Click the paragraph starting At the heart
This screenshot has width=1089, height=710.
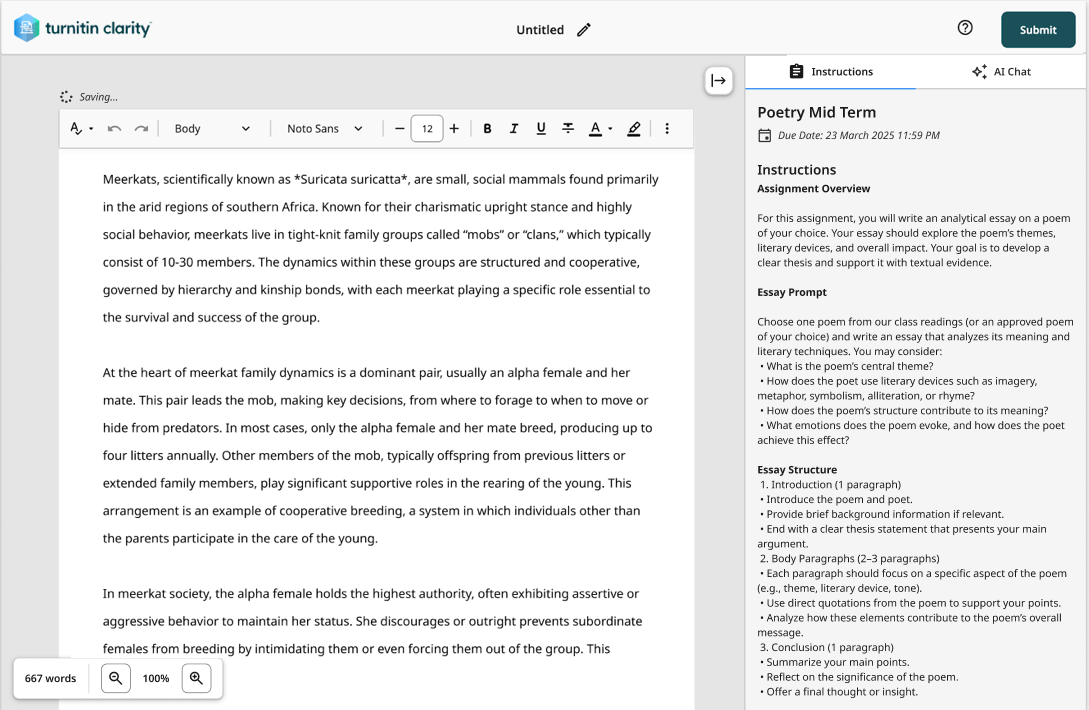(379, 455)
